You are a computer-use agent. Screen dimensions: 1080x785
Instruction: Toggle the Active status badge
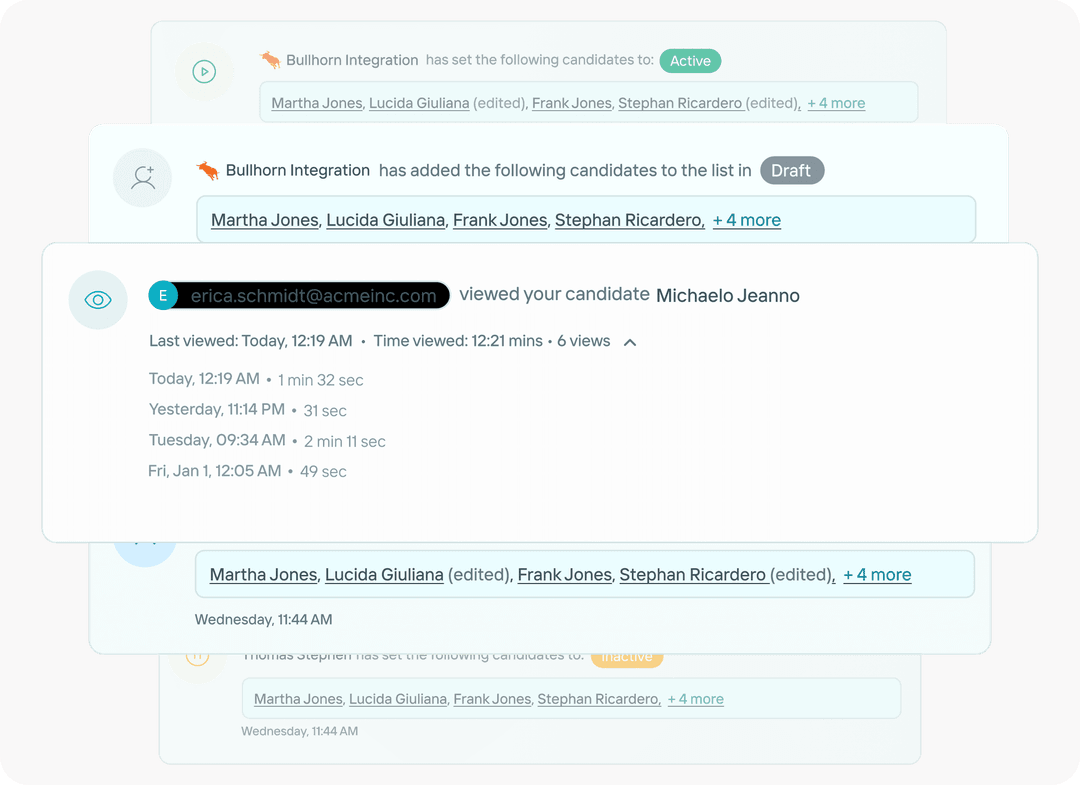tap(690, 60)
